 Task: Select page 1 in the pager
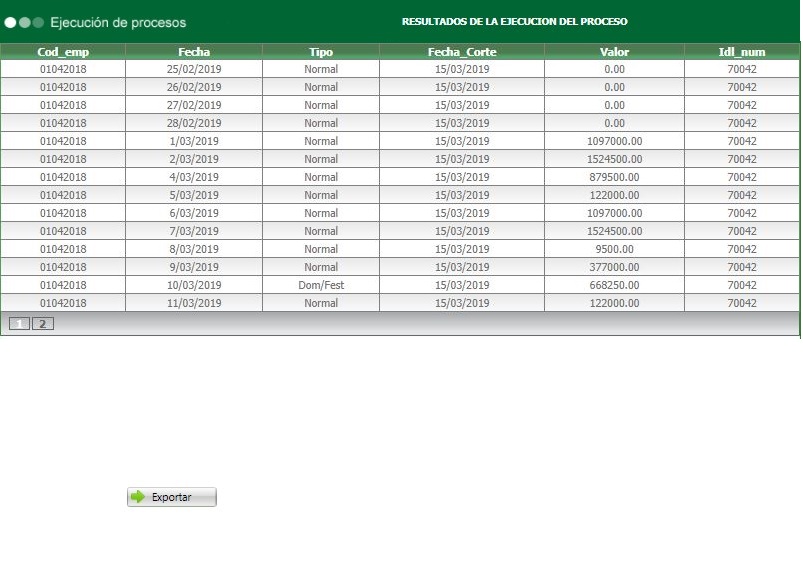click(x=19, y=324)
